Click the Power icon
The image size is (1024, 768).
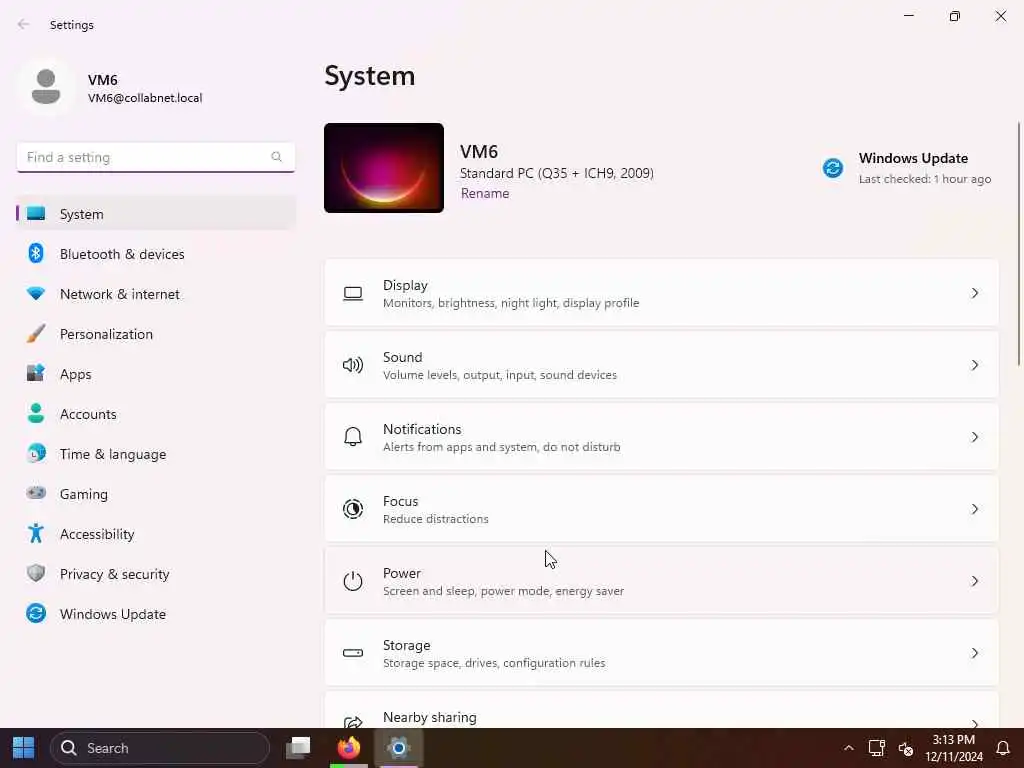click(x=353, y=581)
